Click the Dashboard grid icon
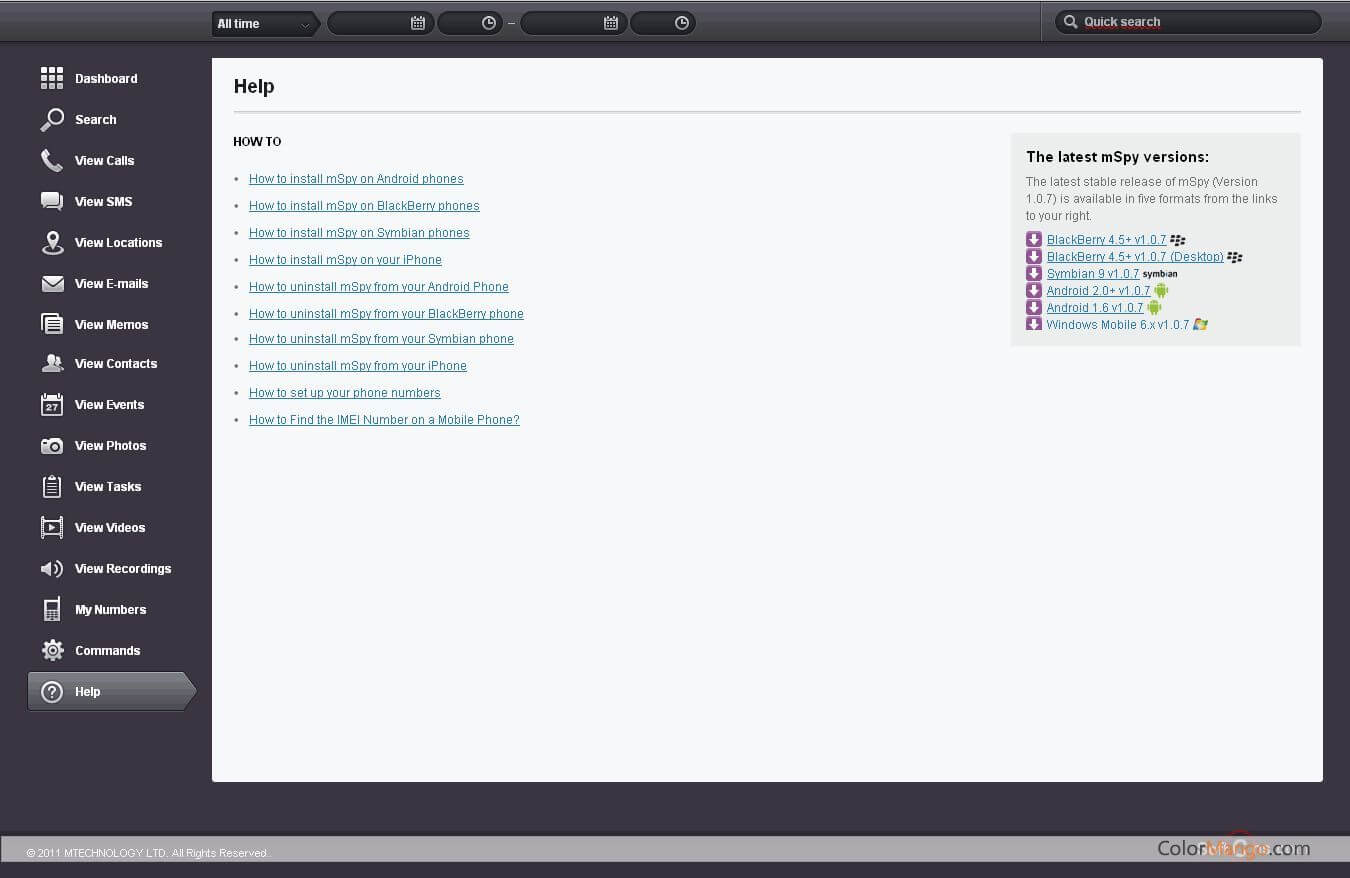 tap(52, 78)
